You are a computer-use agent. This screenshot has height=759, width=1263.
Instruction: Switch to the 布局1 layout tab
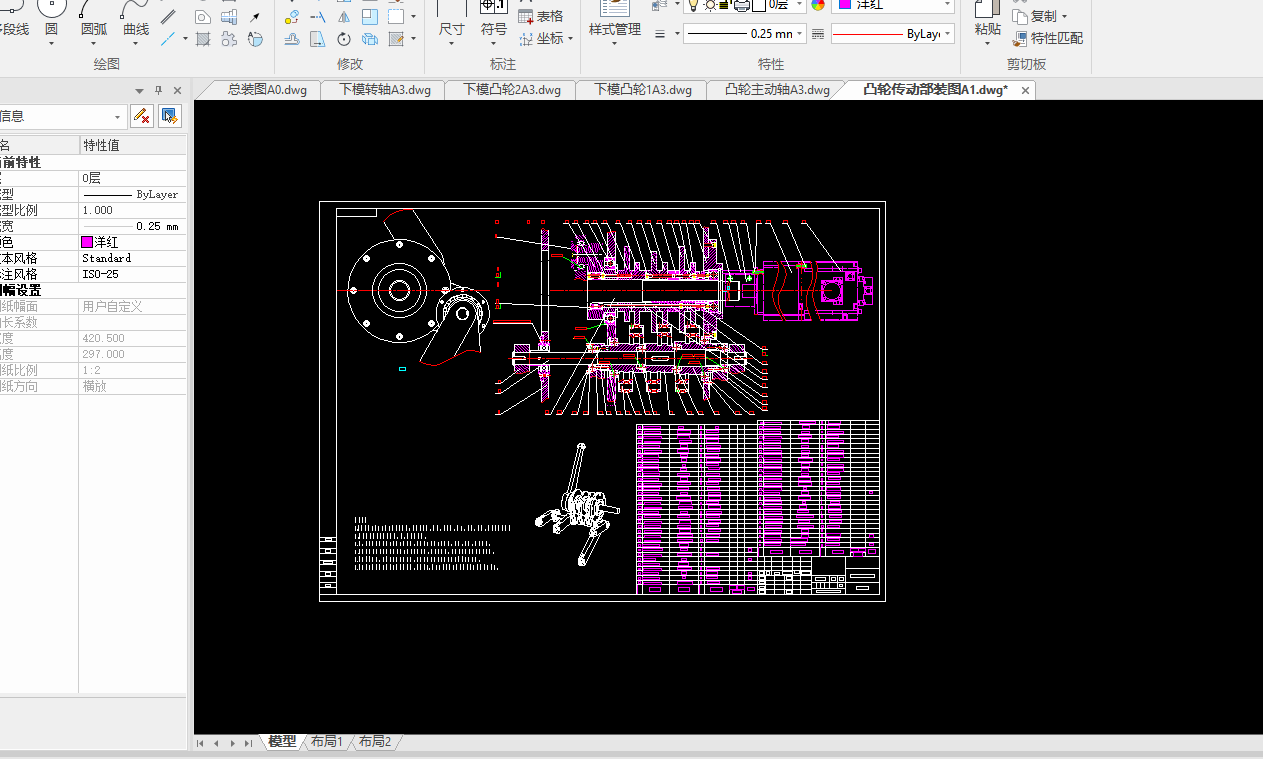(x=327, y=741)
